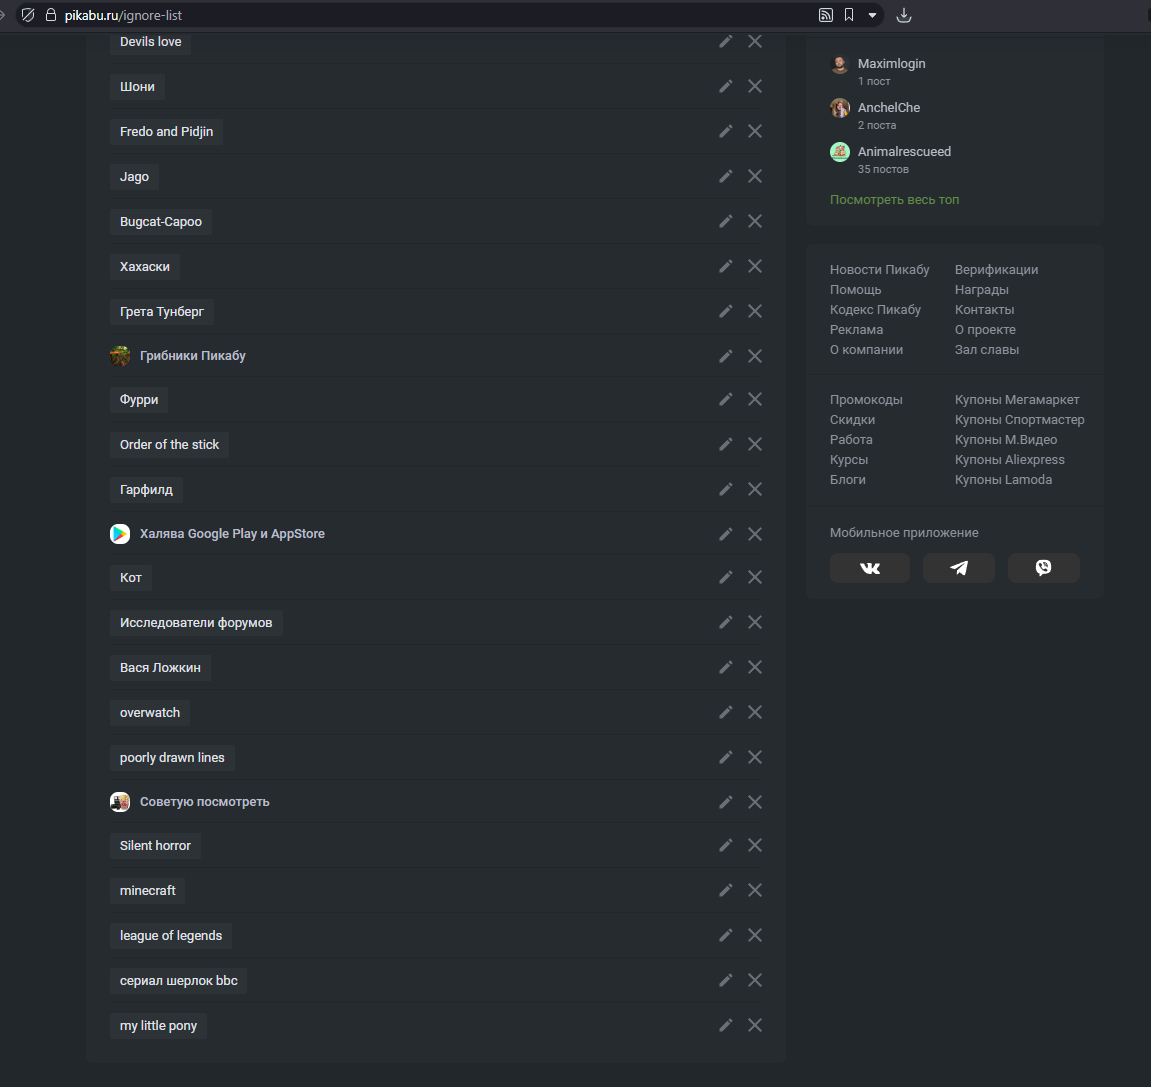Screen dimensions: 1151x1087
Task: Remove league of legends tag
Action: click(x=755, y=935)
